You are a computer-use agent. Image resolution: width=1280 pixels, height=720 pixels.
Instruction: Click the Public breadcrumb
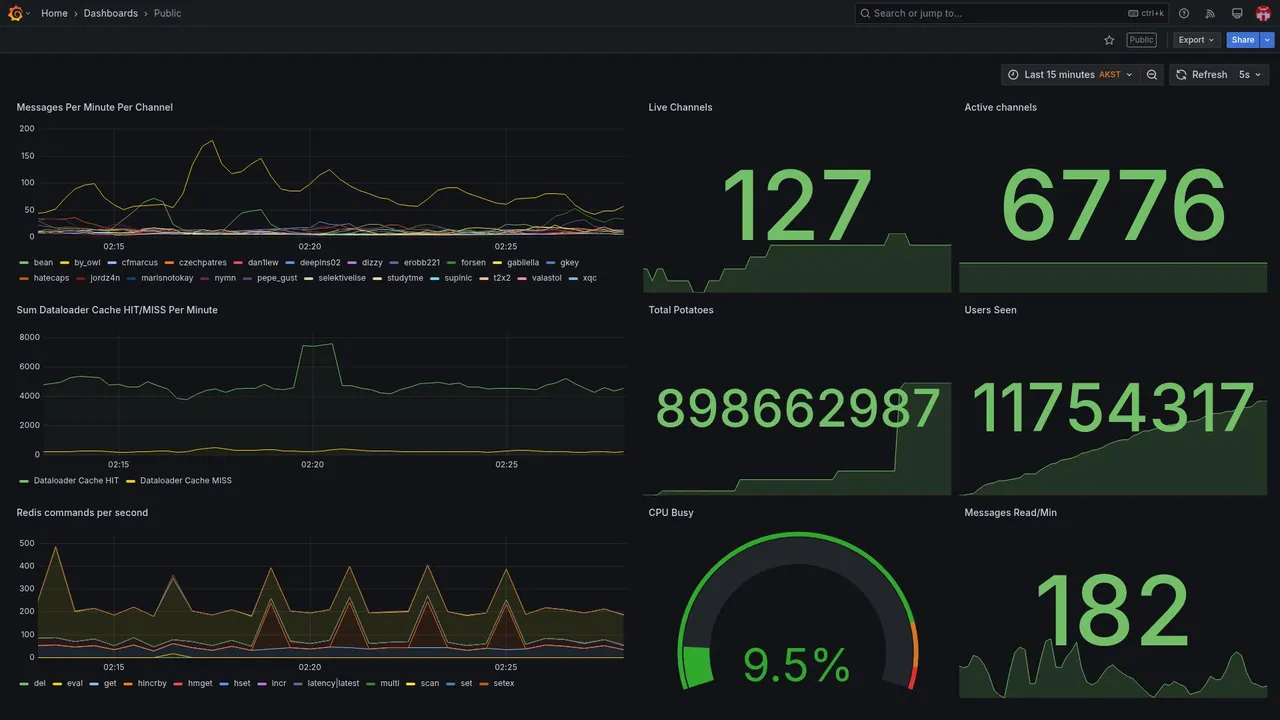(168, 13)
